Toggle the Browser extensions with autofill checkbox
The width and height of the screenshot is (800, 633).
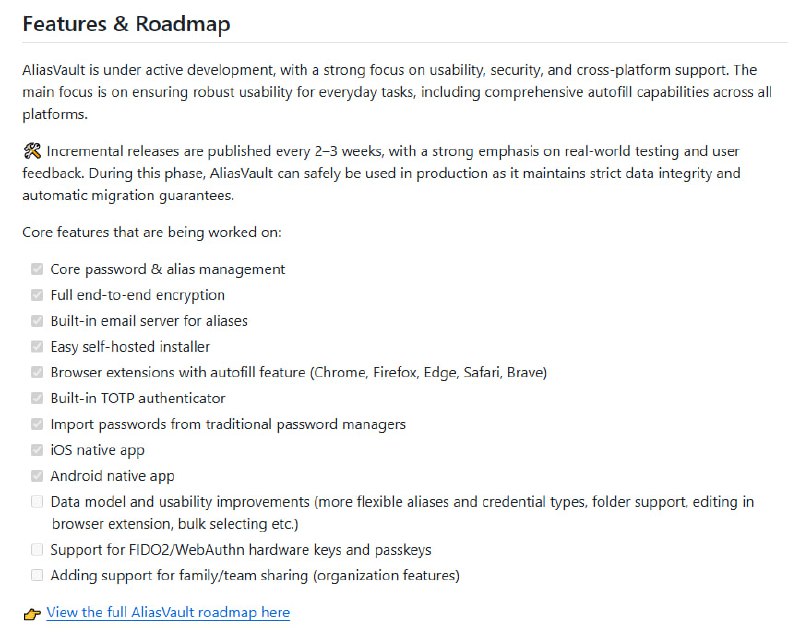point(37,373)
